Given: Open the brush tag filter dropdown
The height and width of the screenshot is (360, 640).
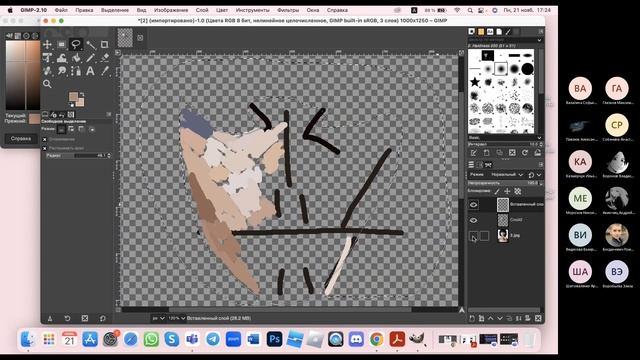Looking at the screenshot, I should (x=539, y=40).
